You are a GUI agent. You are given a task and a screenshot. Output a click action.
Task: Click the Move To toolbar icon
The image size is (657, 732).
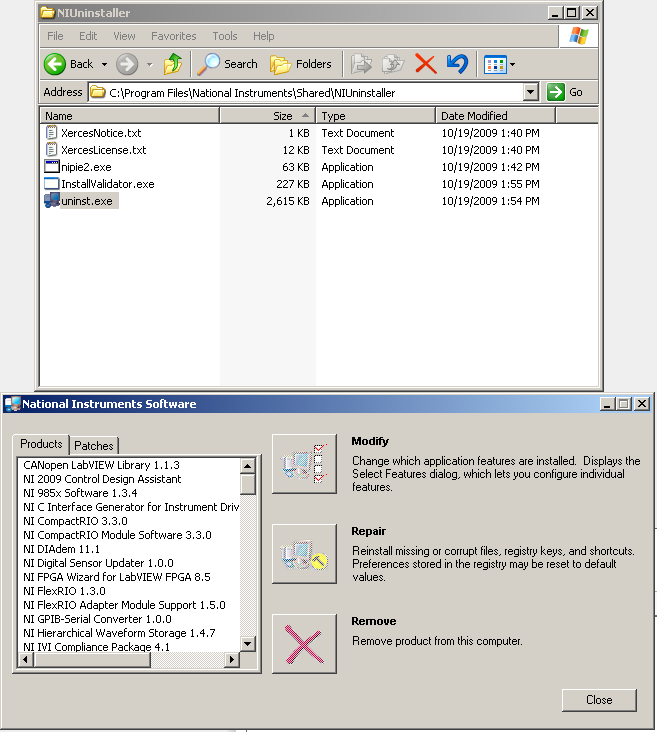point(361,64)
